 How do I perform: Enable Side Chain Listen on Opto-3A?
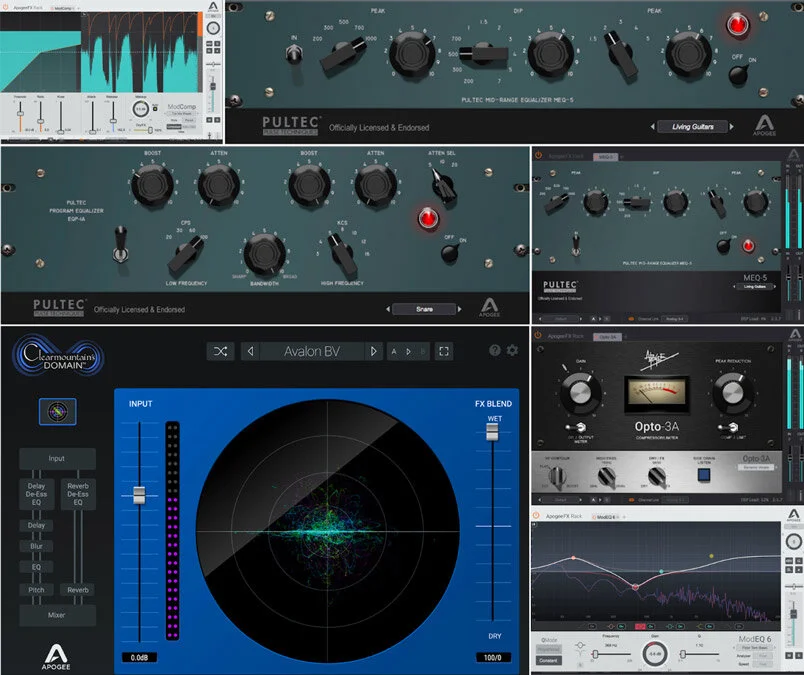click(705, 474)
